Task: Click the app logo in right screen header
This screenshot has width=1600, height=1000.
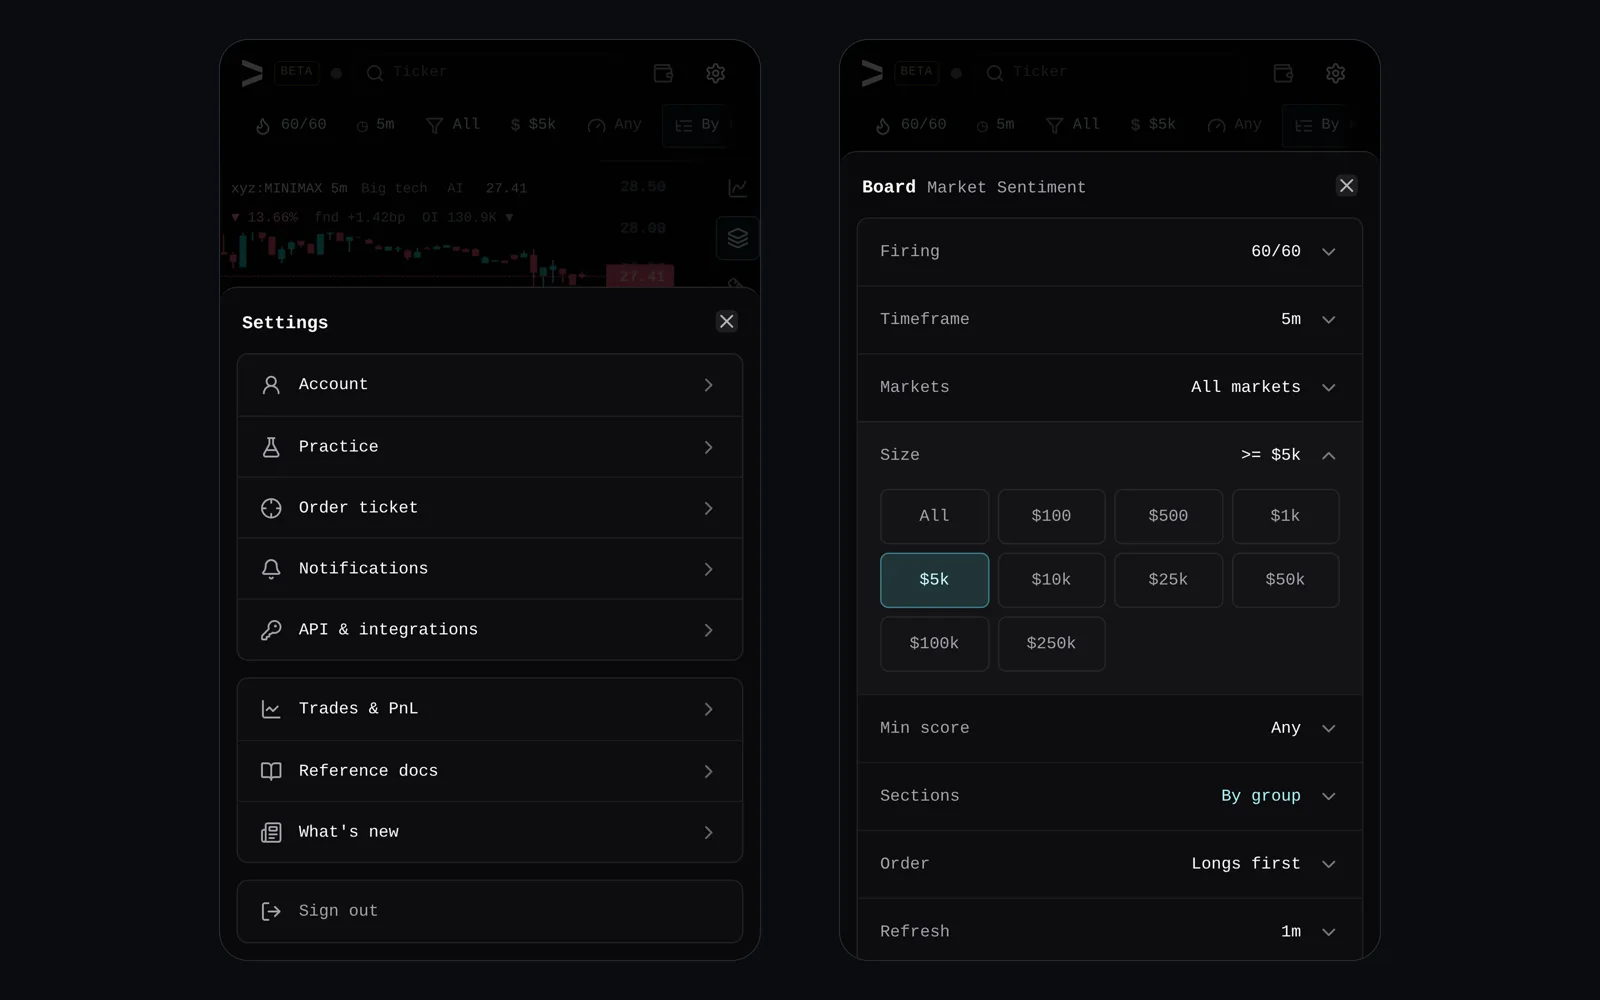Action: (872, 73)
